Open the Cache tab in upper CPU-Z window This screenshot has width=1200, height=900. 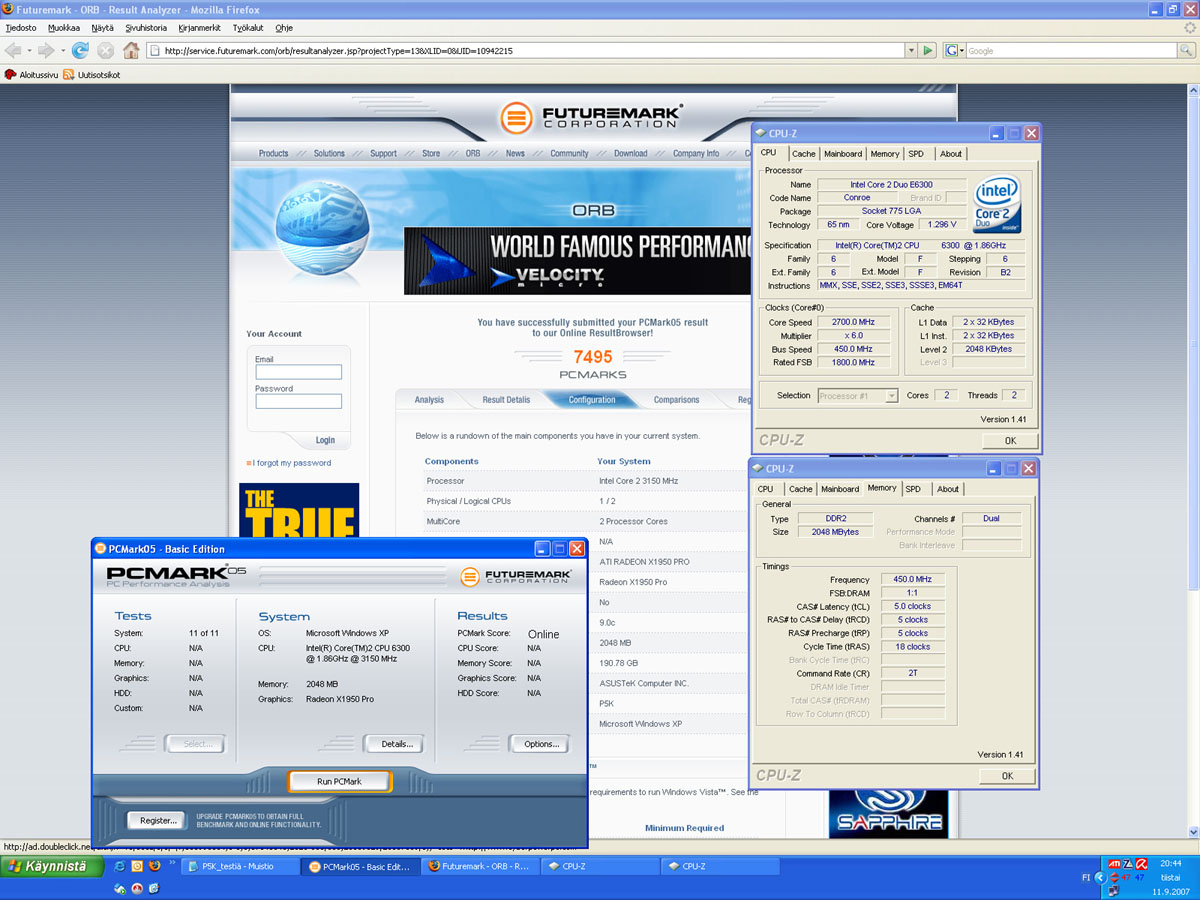[x=804, y=154]
